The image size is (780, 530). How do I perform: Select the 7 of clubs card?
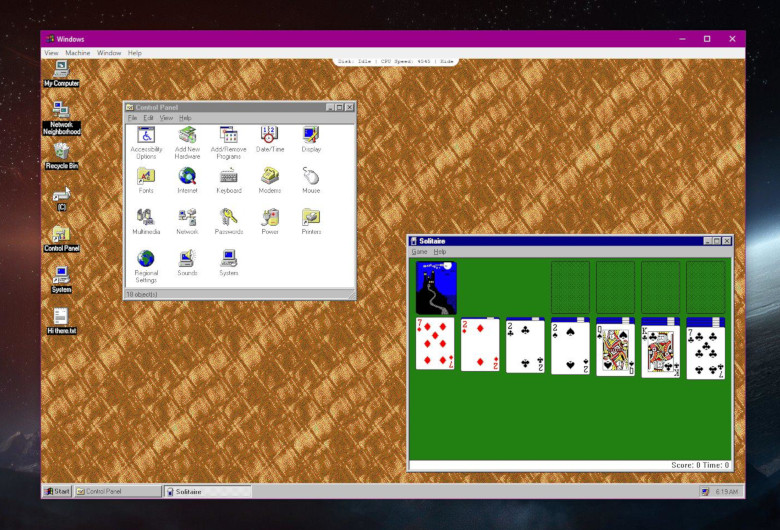coord(706,353)
